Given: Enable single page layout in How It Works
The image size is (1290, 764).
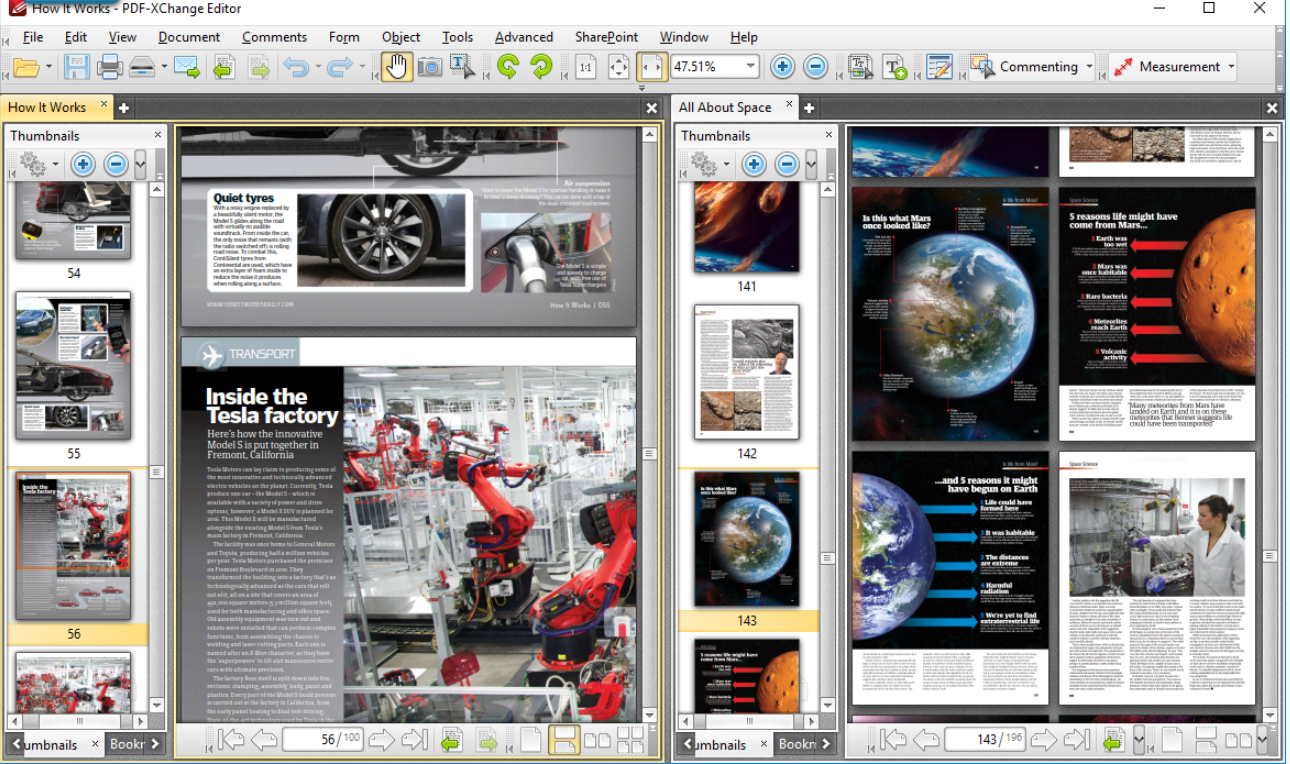Looking at the screenshot, I should pyautogui.click(x=531, y=740).
